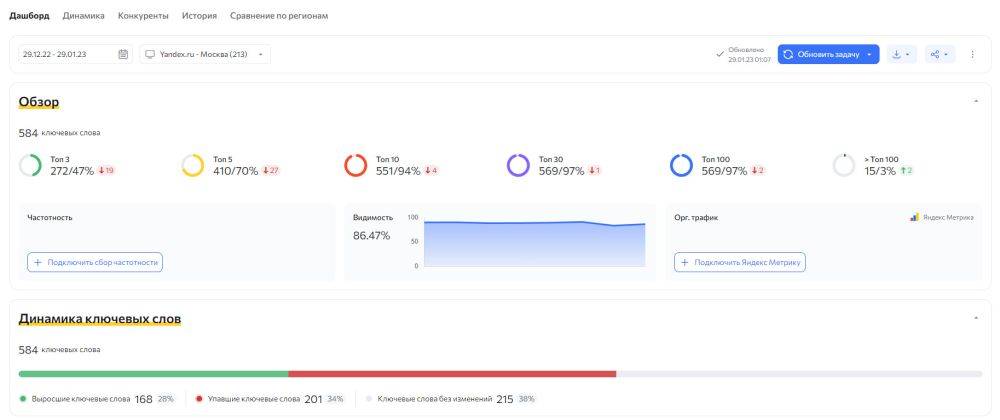Viewport: 1000px width, 420px height.
Task: Click the red Топ 10 ring chart
Action: [356, 165]
